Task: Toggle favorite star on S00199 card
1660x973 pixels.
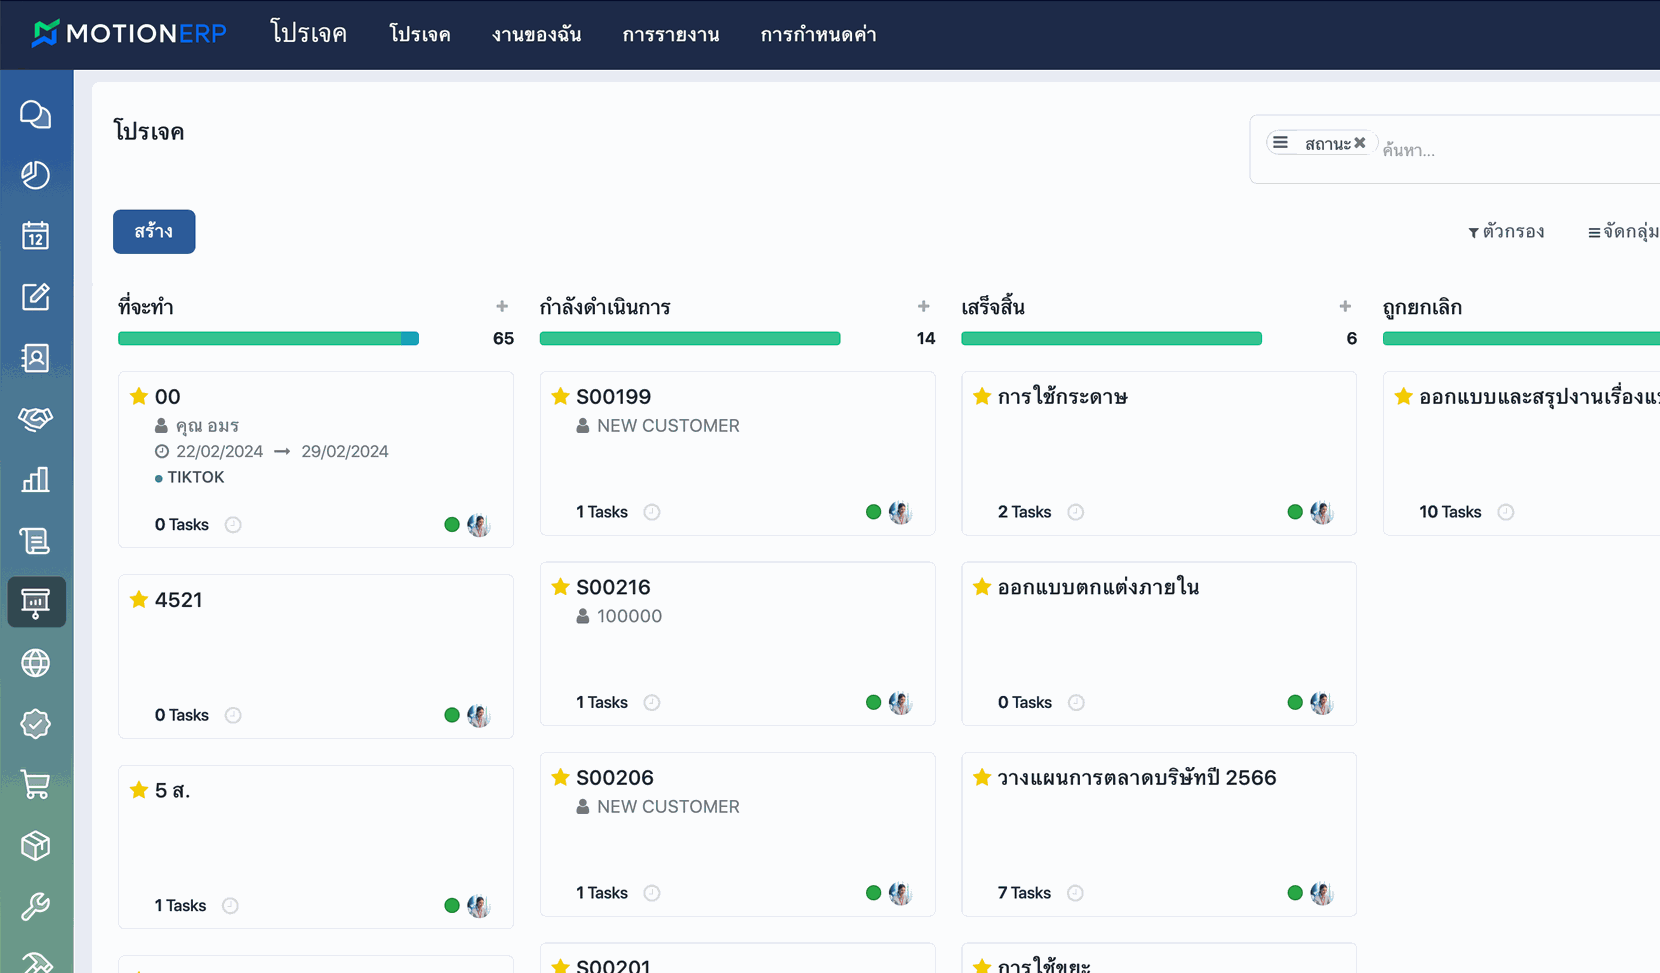Action: coord(560,397)
